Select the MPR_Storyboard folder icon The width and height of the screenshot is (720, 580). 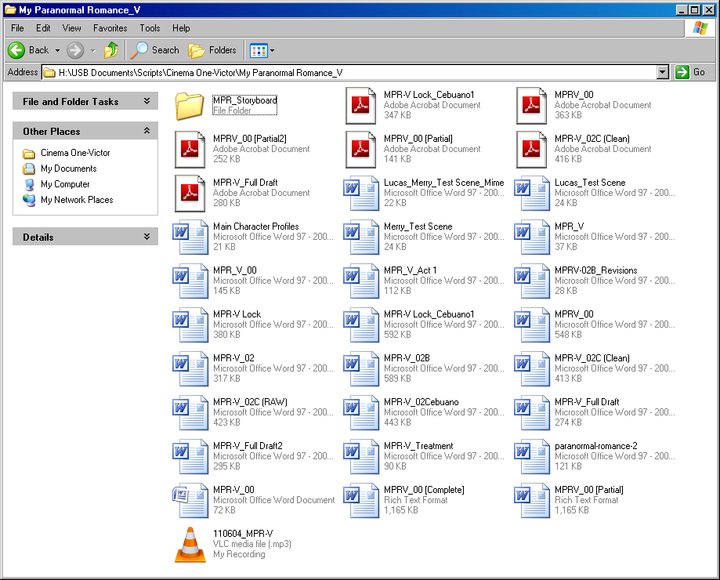tap(189, 105)
